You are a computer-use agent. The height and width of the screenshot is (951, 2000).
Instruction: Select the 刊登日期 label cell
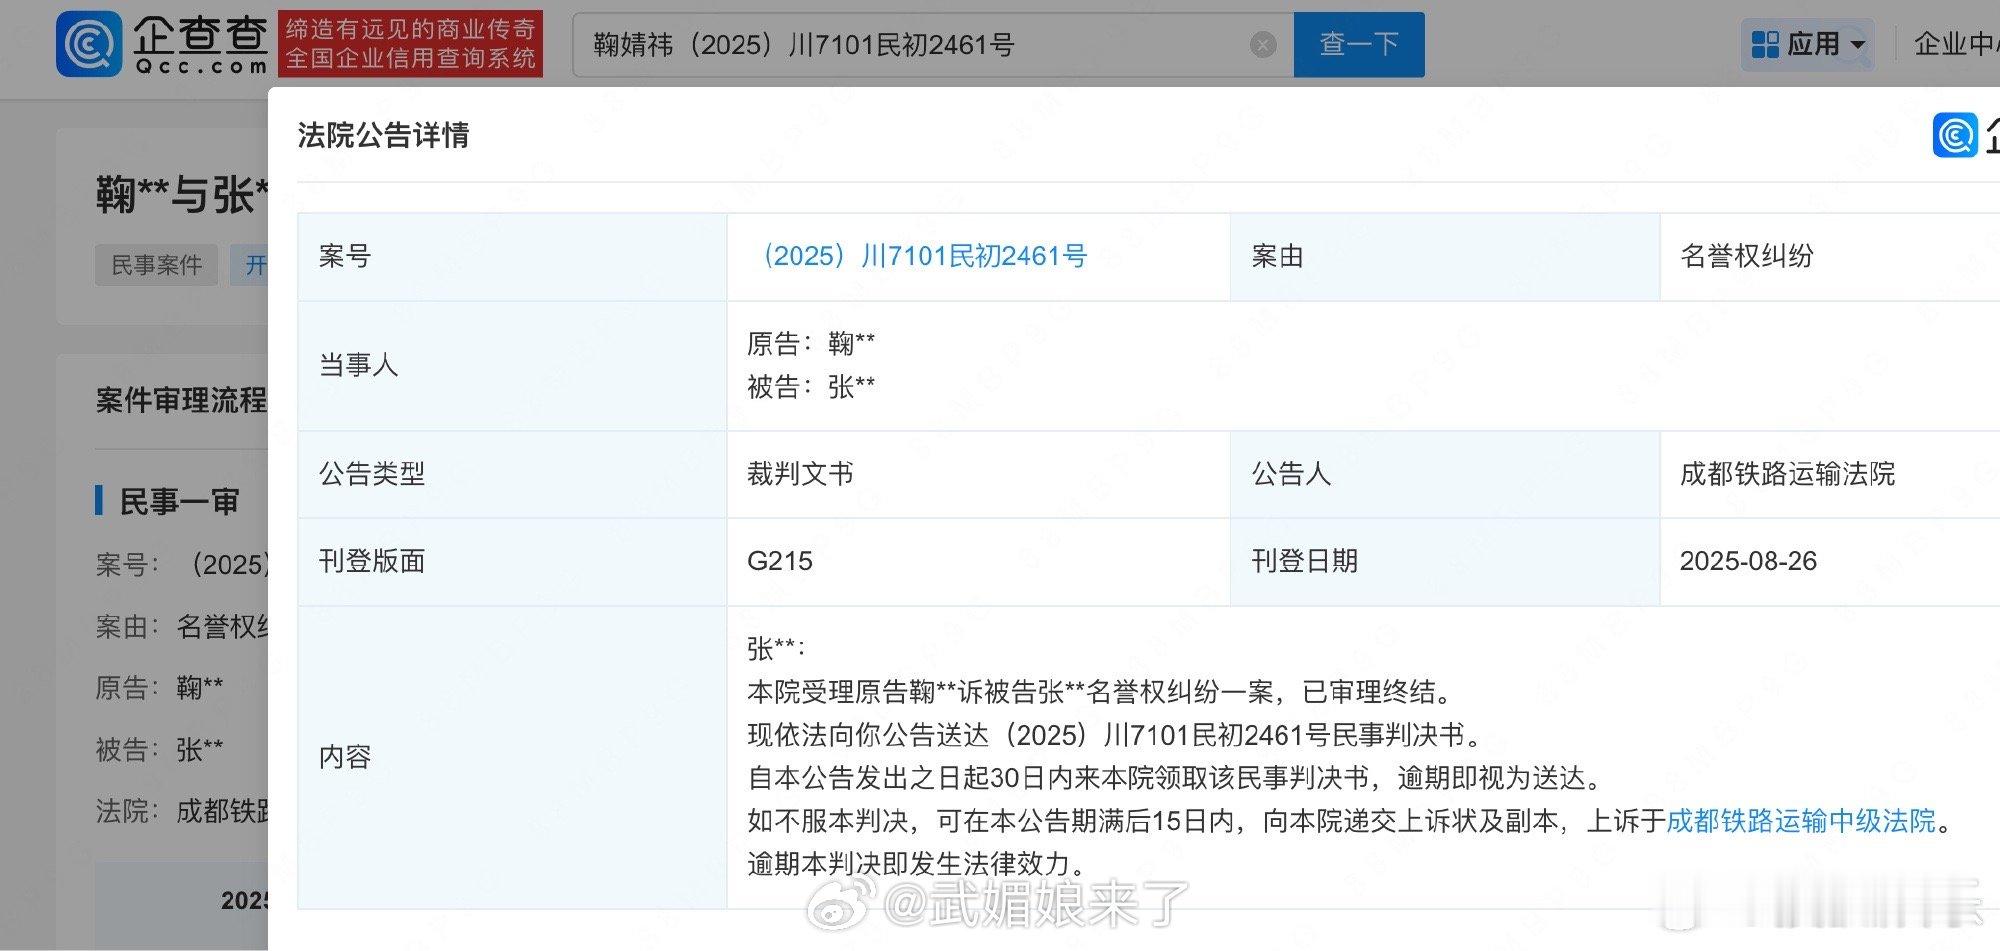pos(1444,561)
